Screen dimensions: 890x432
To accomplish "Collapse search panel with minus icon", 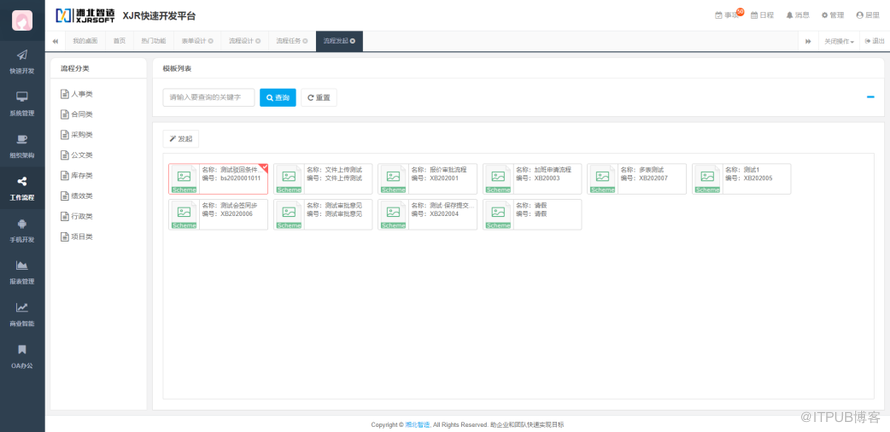I will click(x=870, y=97).
